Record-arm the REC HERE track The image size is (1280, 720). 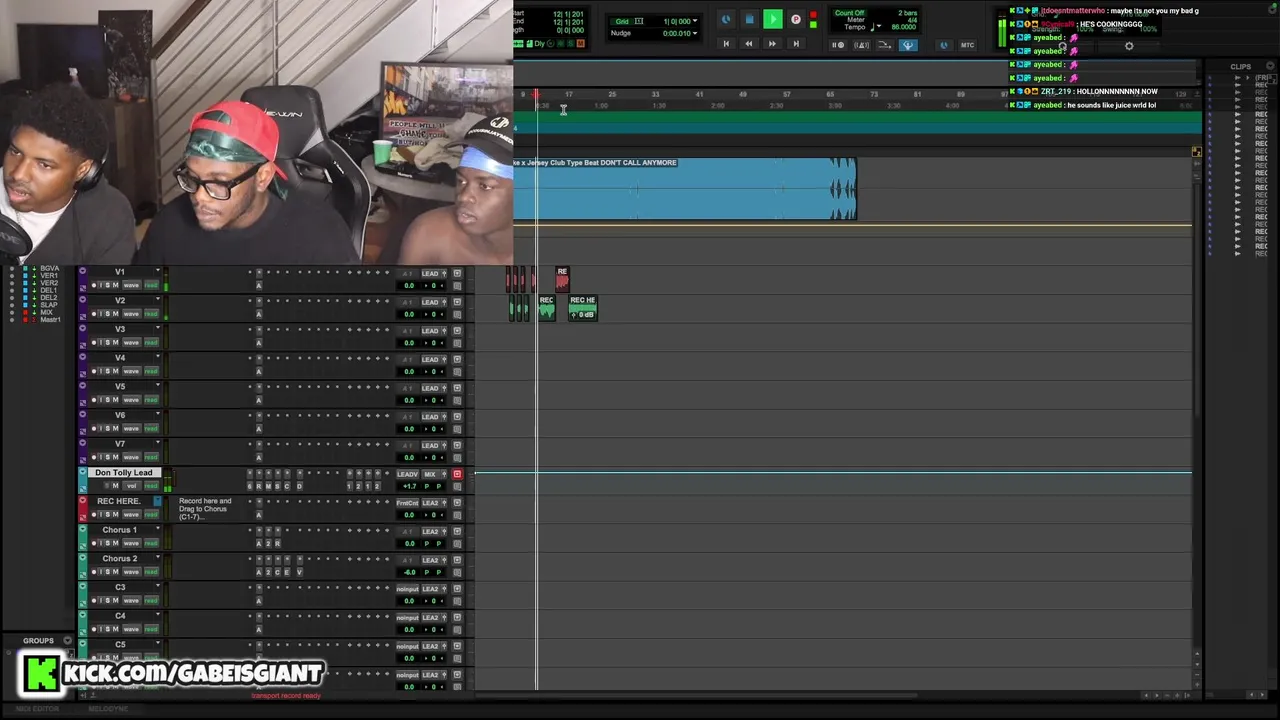(94, 514)
